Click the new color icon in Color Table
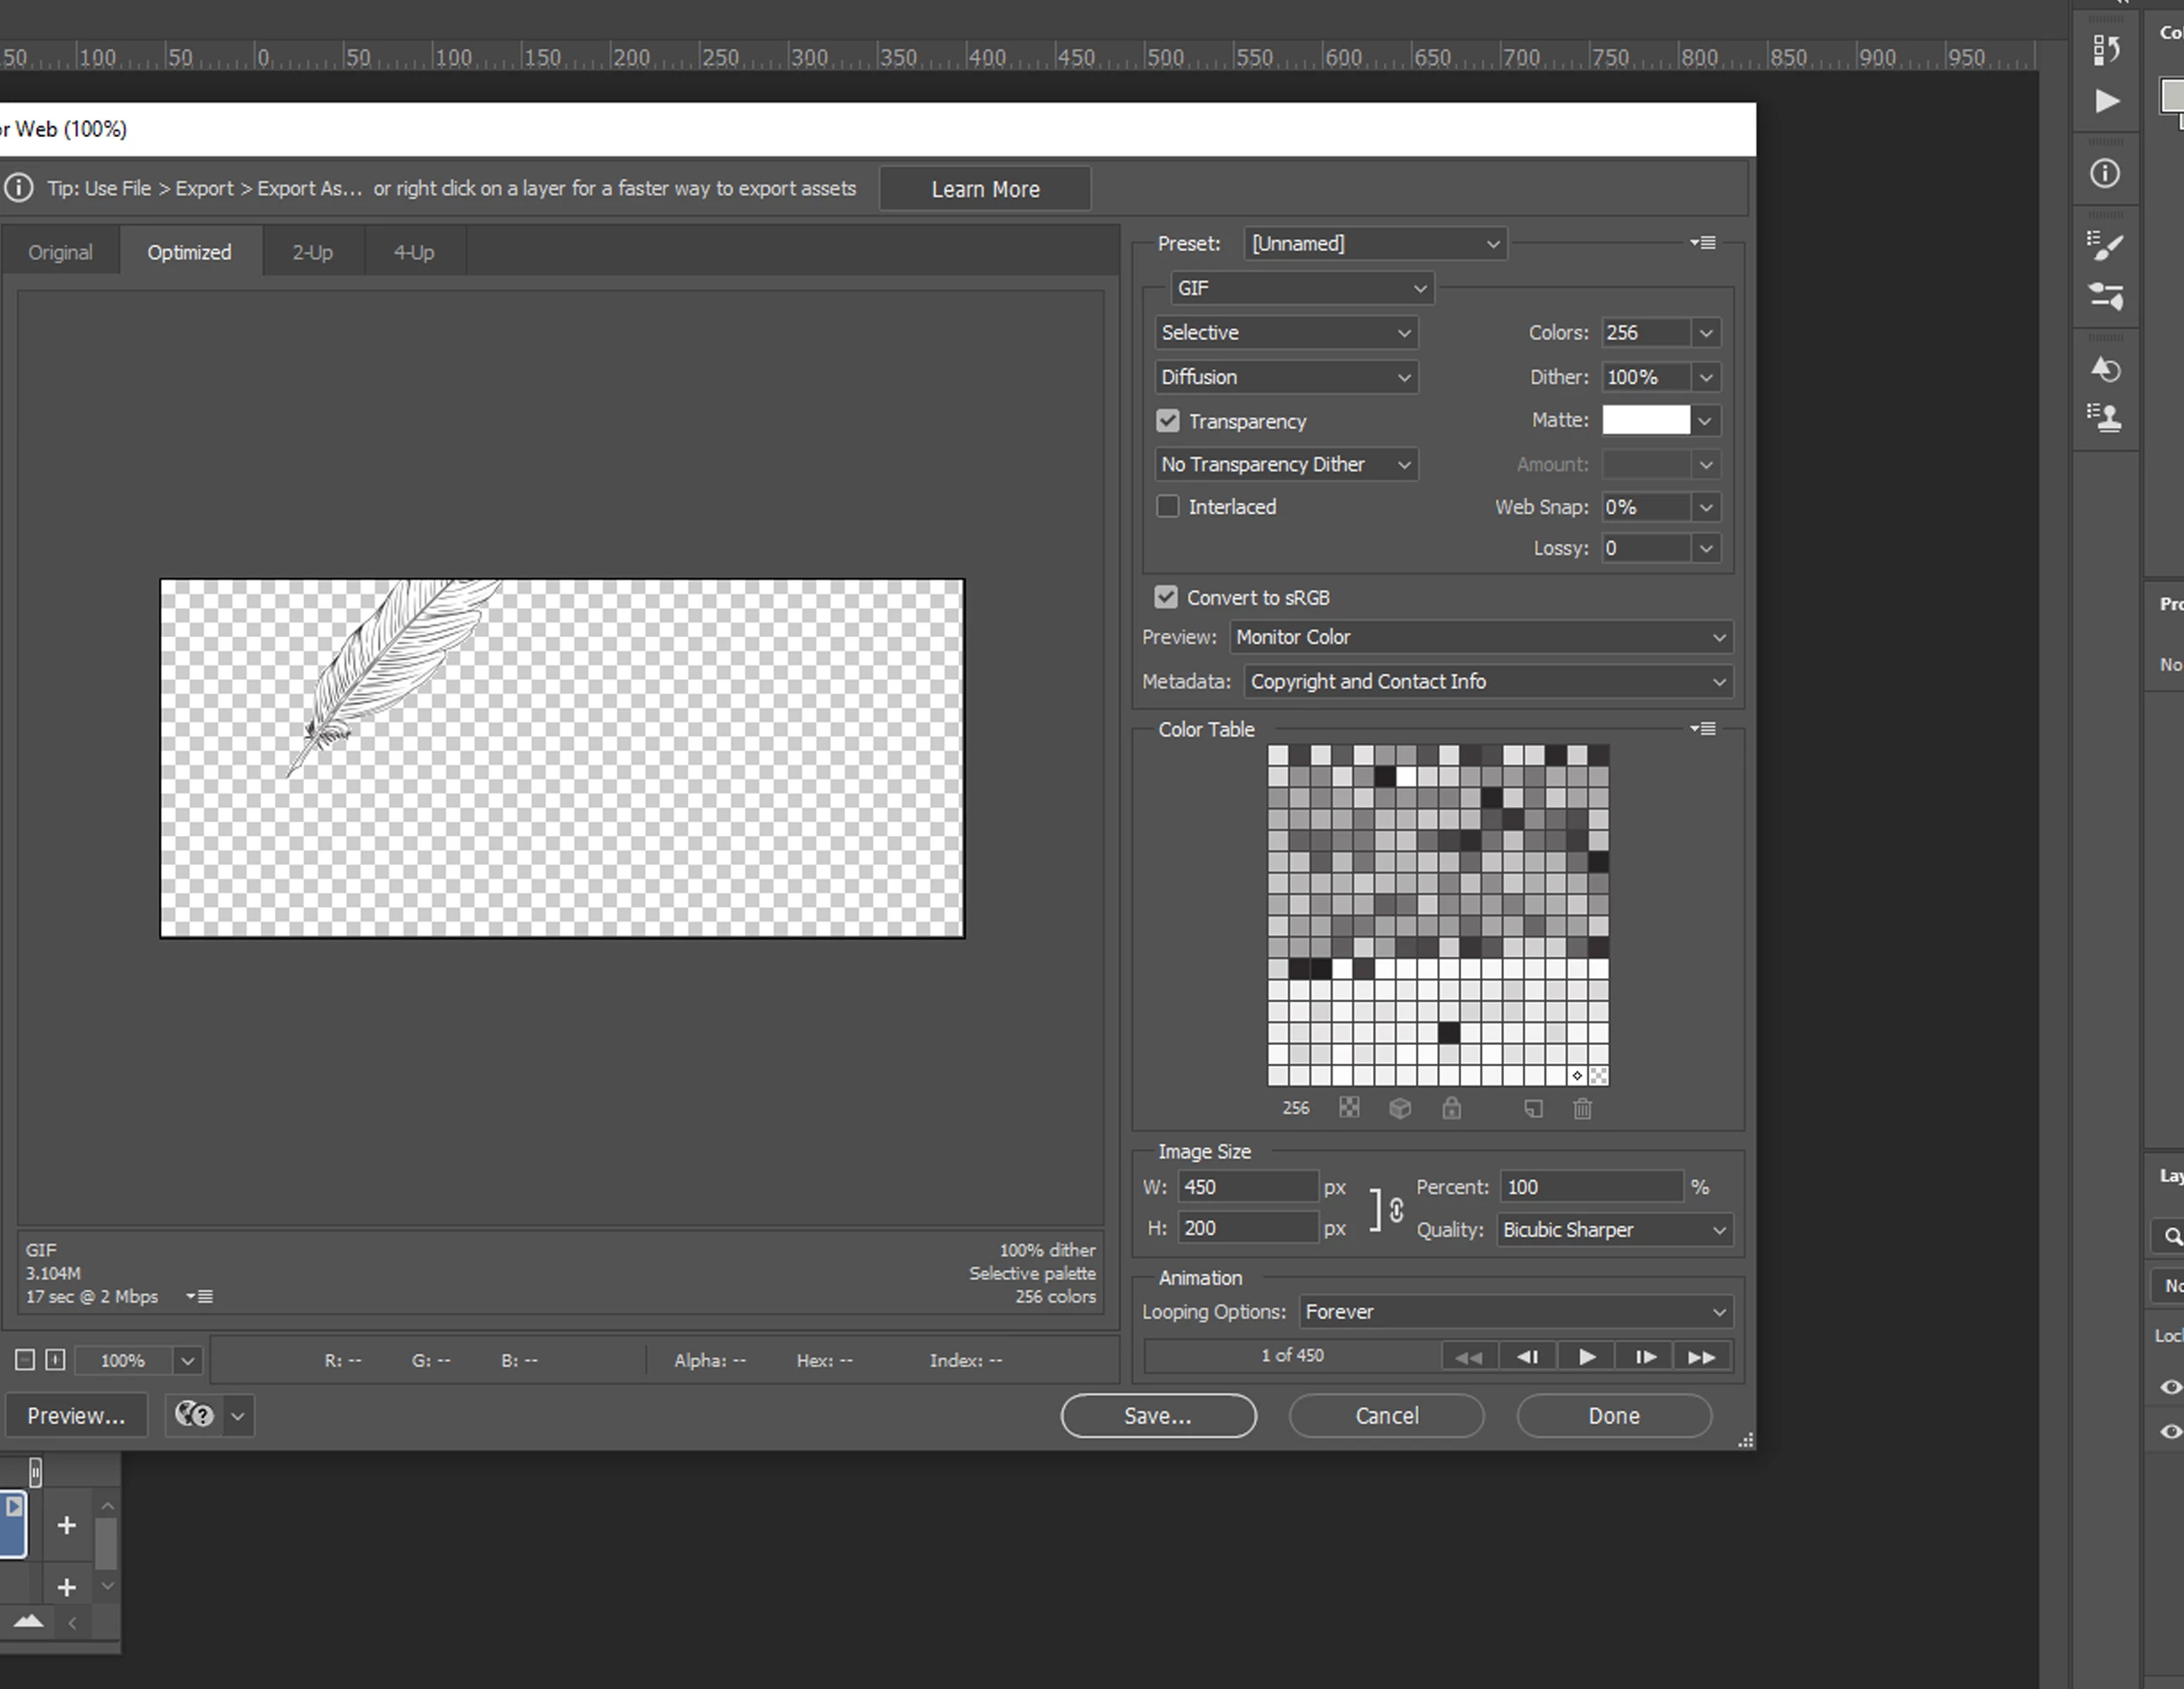 coord(1533,1108)
